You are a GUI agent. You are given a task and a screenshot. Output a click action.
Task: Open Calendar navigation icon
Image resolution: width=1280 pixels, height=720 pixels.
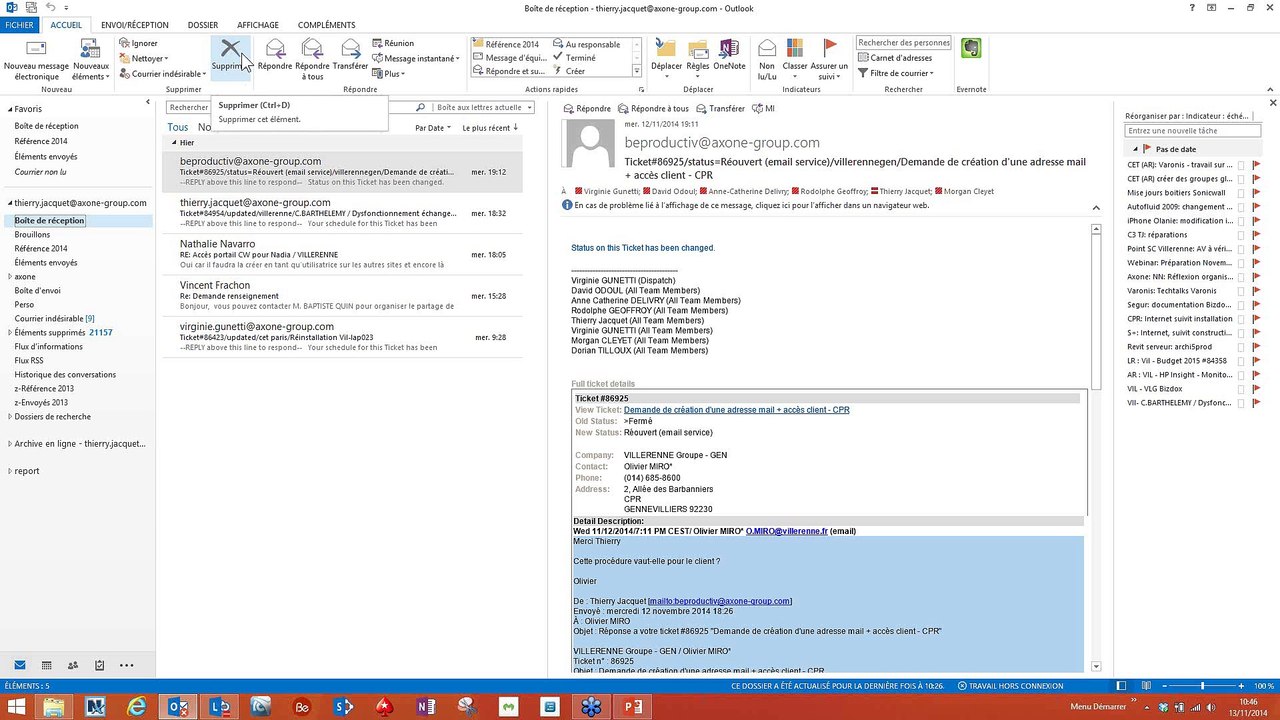[x=46, y=665]
